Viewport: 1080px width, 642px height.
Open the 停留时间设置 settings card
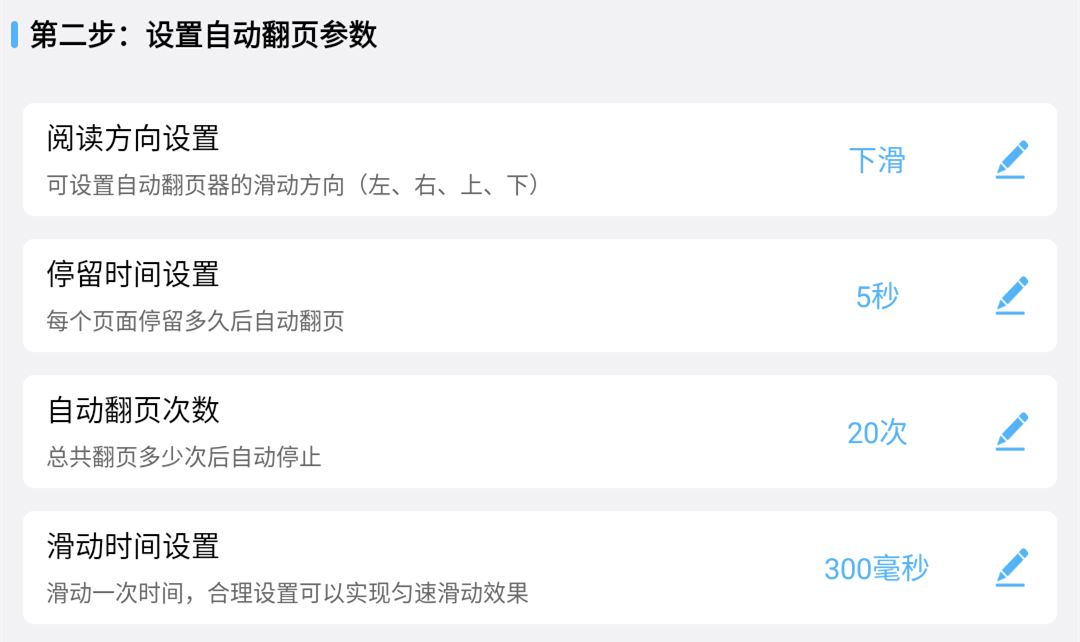coord(540,296)
